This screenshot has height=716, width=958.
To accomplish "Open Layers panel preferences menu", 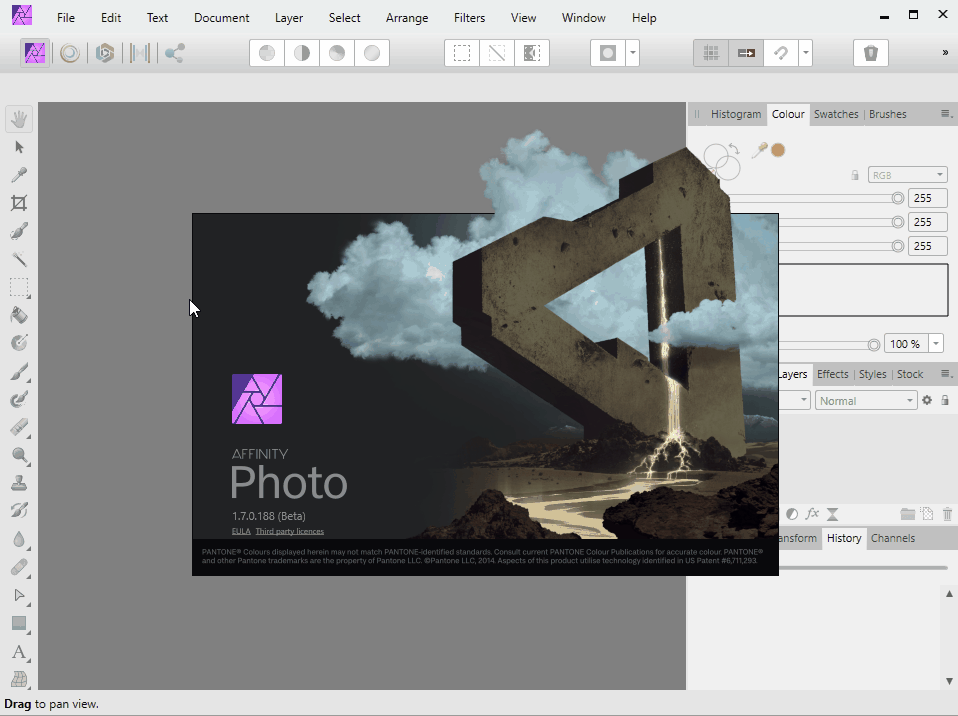I will [946, 374].
